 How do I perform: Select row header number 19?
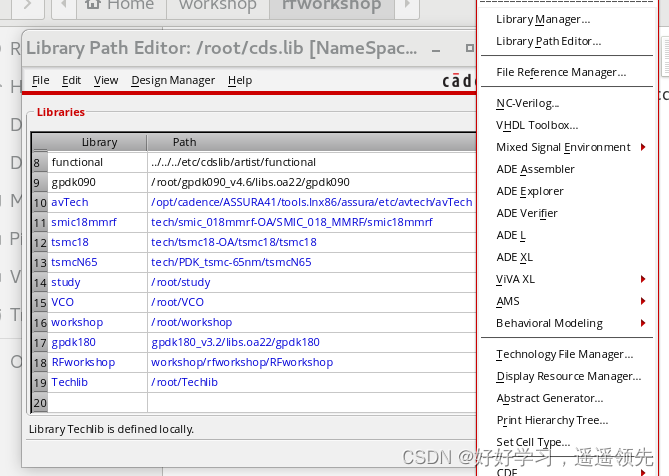point(40,383)
